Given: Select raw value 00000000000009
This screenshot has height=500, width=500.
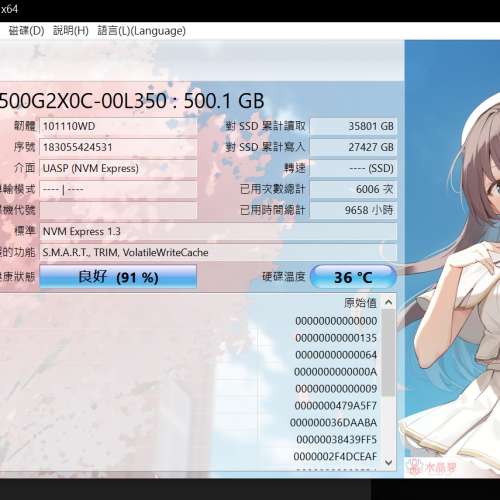Looking at the screenshot, I should coord(336,389).
